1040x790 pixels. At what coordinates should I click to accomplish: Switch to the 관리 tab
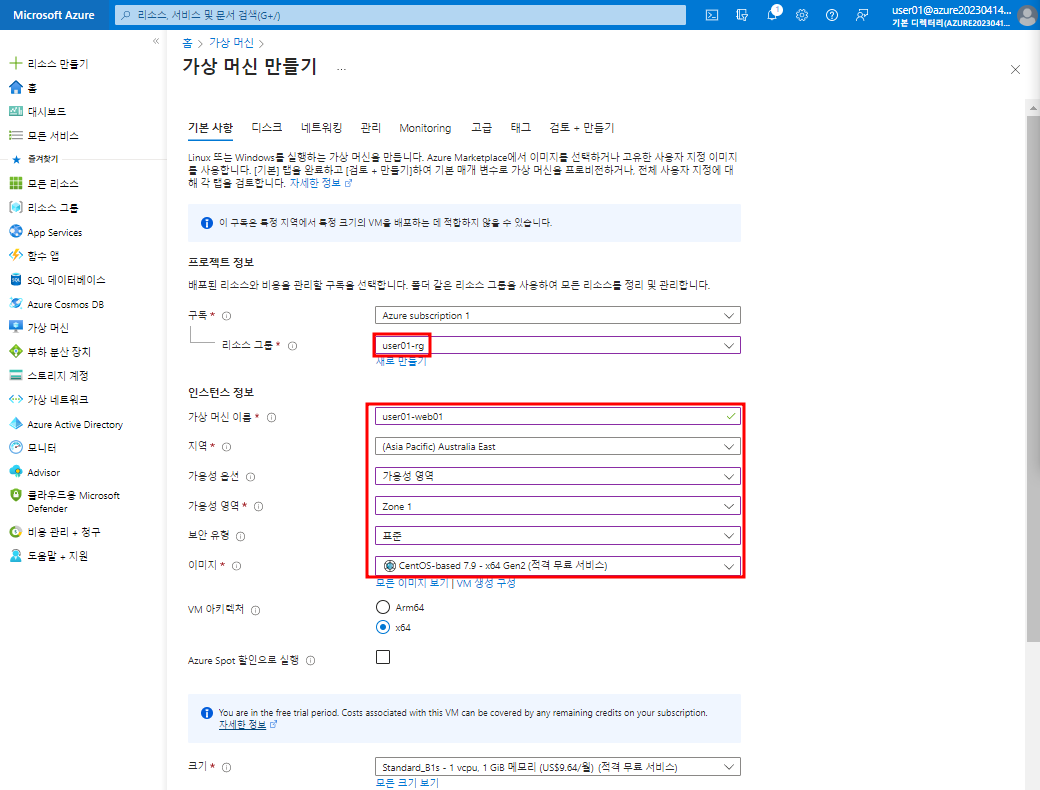point(370,127)
